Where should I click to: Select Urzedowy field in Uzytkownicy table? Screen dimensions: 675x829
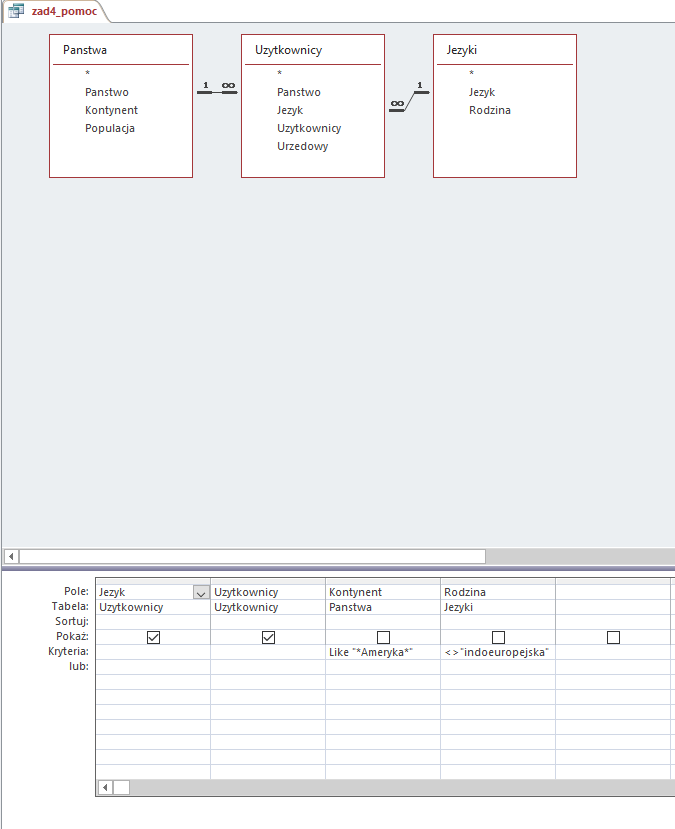302,146
